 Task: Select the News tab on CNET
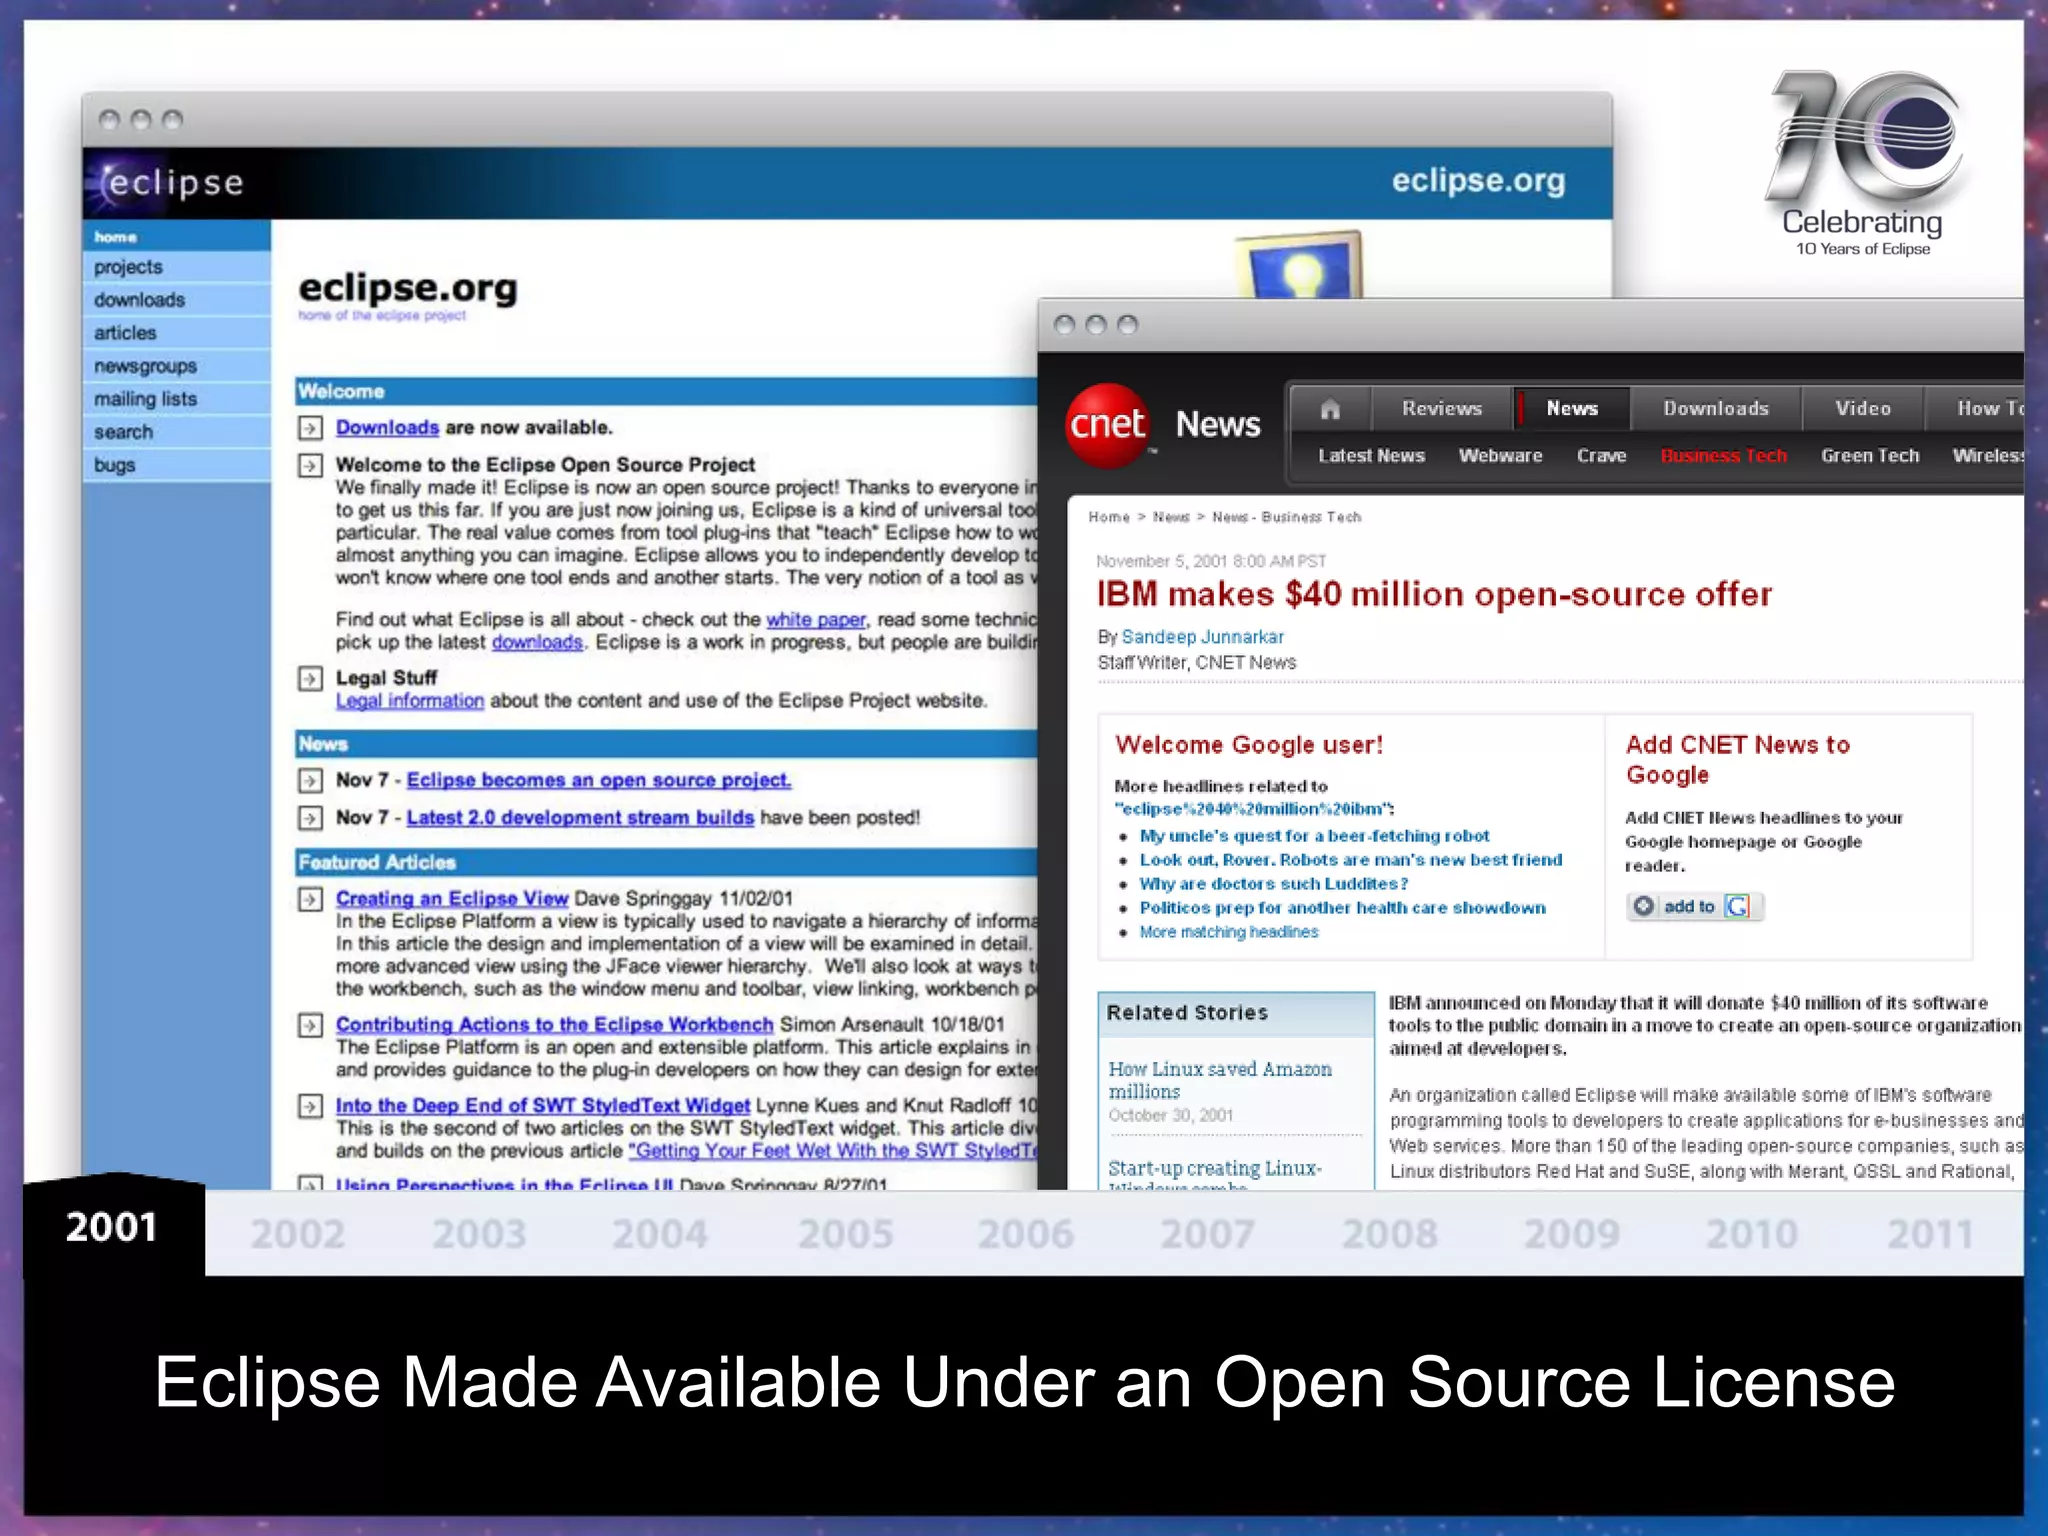(1572, 409)
